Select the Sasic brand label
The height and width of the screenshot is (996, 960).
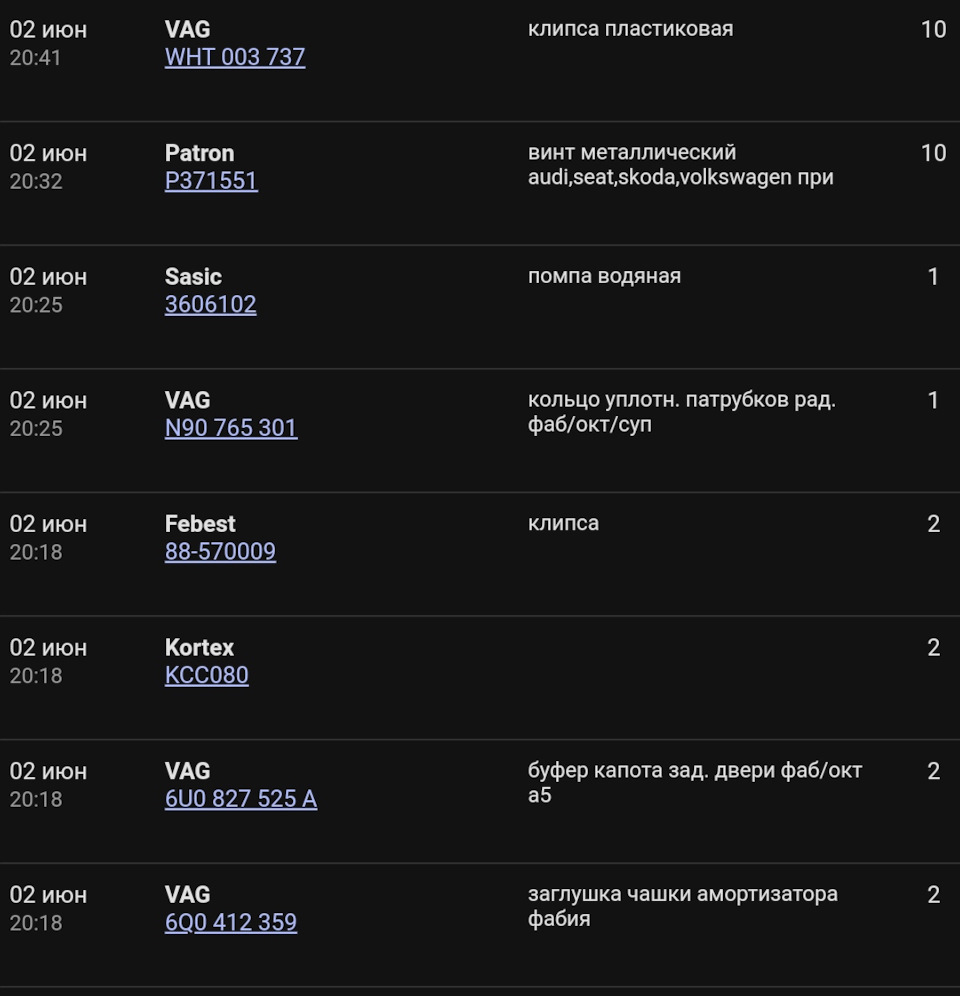pyautogui.click(x=193, y=277)
